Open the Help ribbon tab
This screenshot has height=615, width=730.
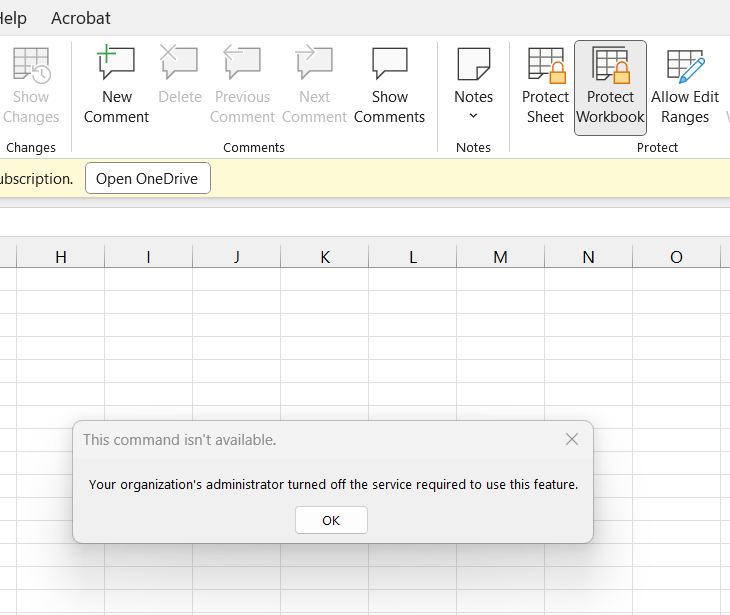[x=13, y=18]
